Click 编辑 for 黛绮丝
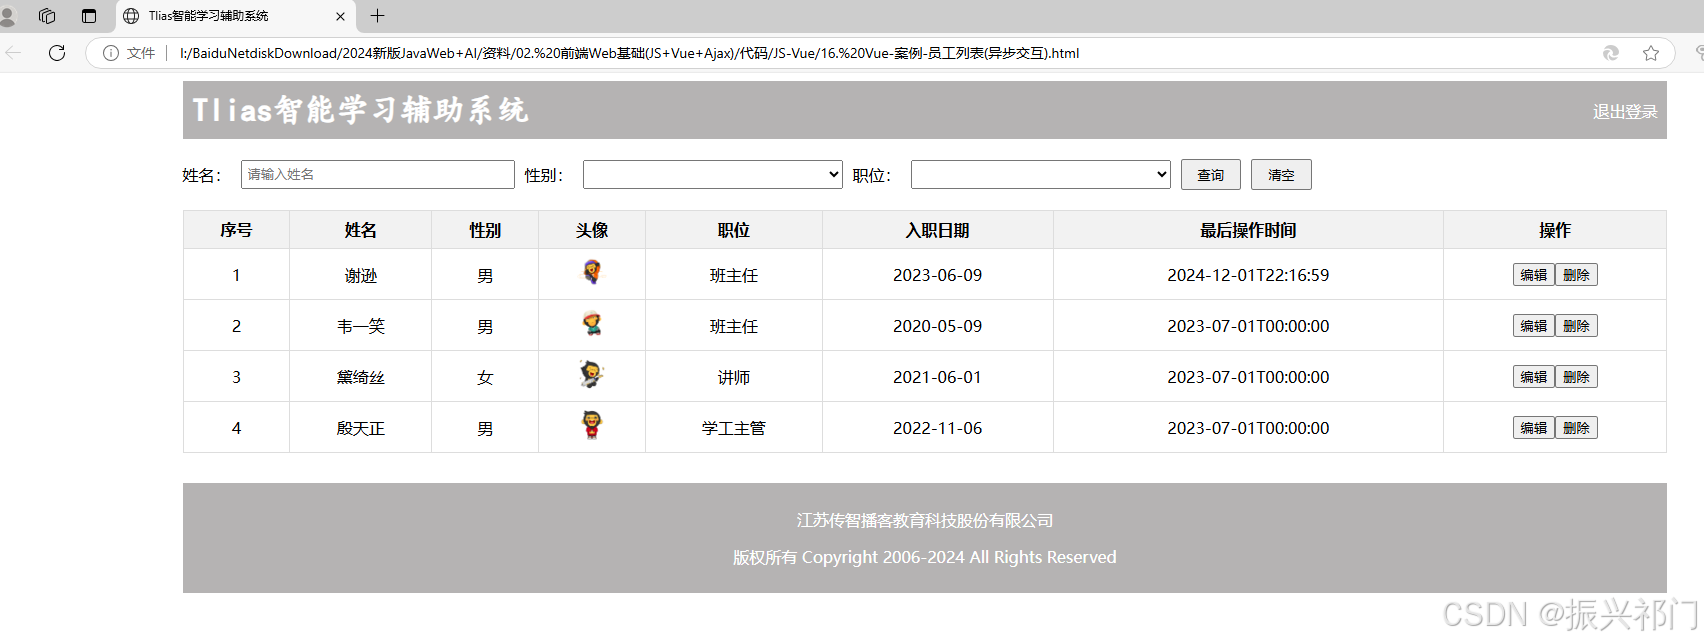This screenshot has width=1704, height=644. [x=1534, y=377]
